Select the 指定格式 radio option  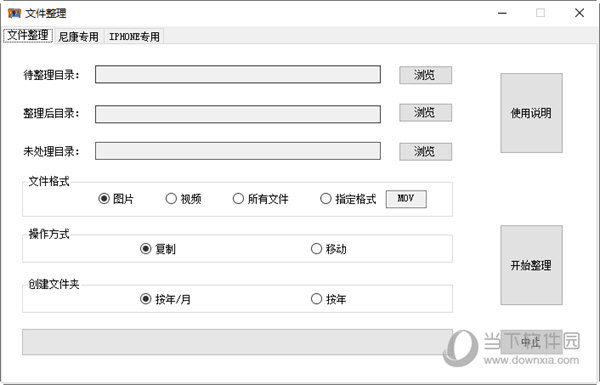(348, 199)
